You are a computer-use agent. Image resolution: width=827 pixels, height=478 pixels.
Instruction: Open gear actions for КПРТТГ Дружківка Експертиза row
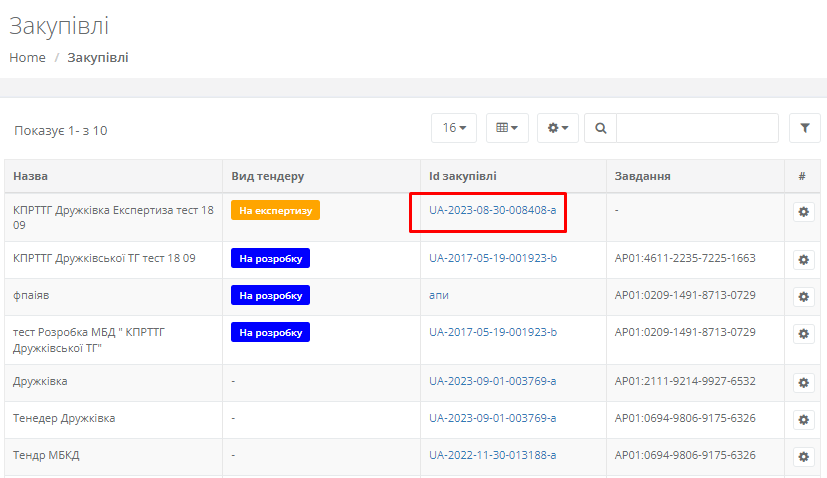[x=803, y=212]
